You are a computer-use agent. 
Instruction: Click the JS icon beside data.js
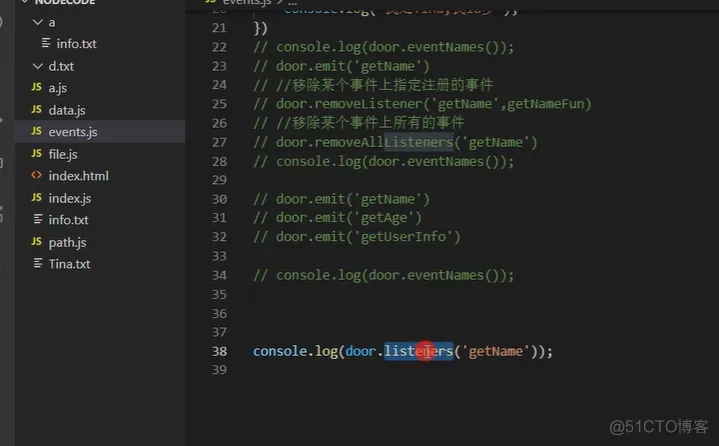pos(37,110)
